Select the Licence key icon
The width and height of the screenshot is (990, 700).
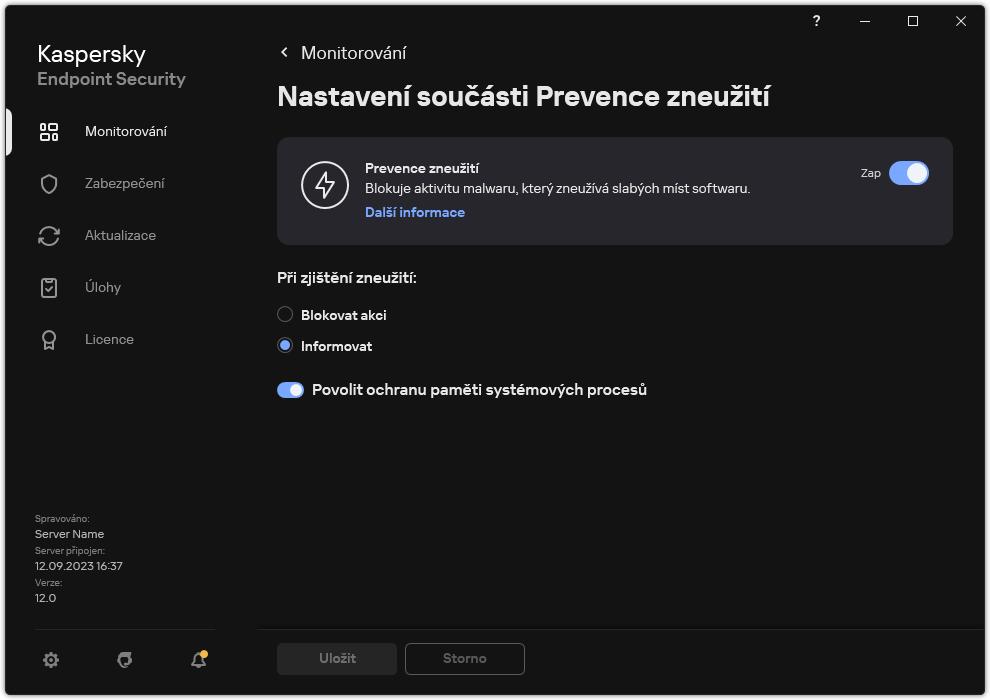click(x=48, y=339)
